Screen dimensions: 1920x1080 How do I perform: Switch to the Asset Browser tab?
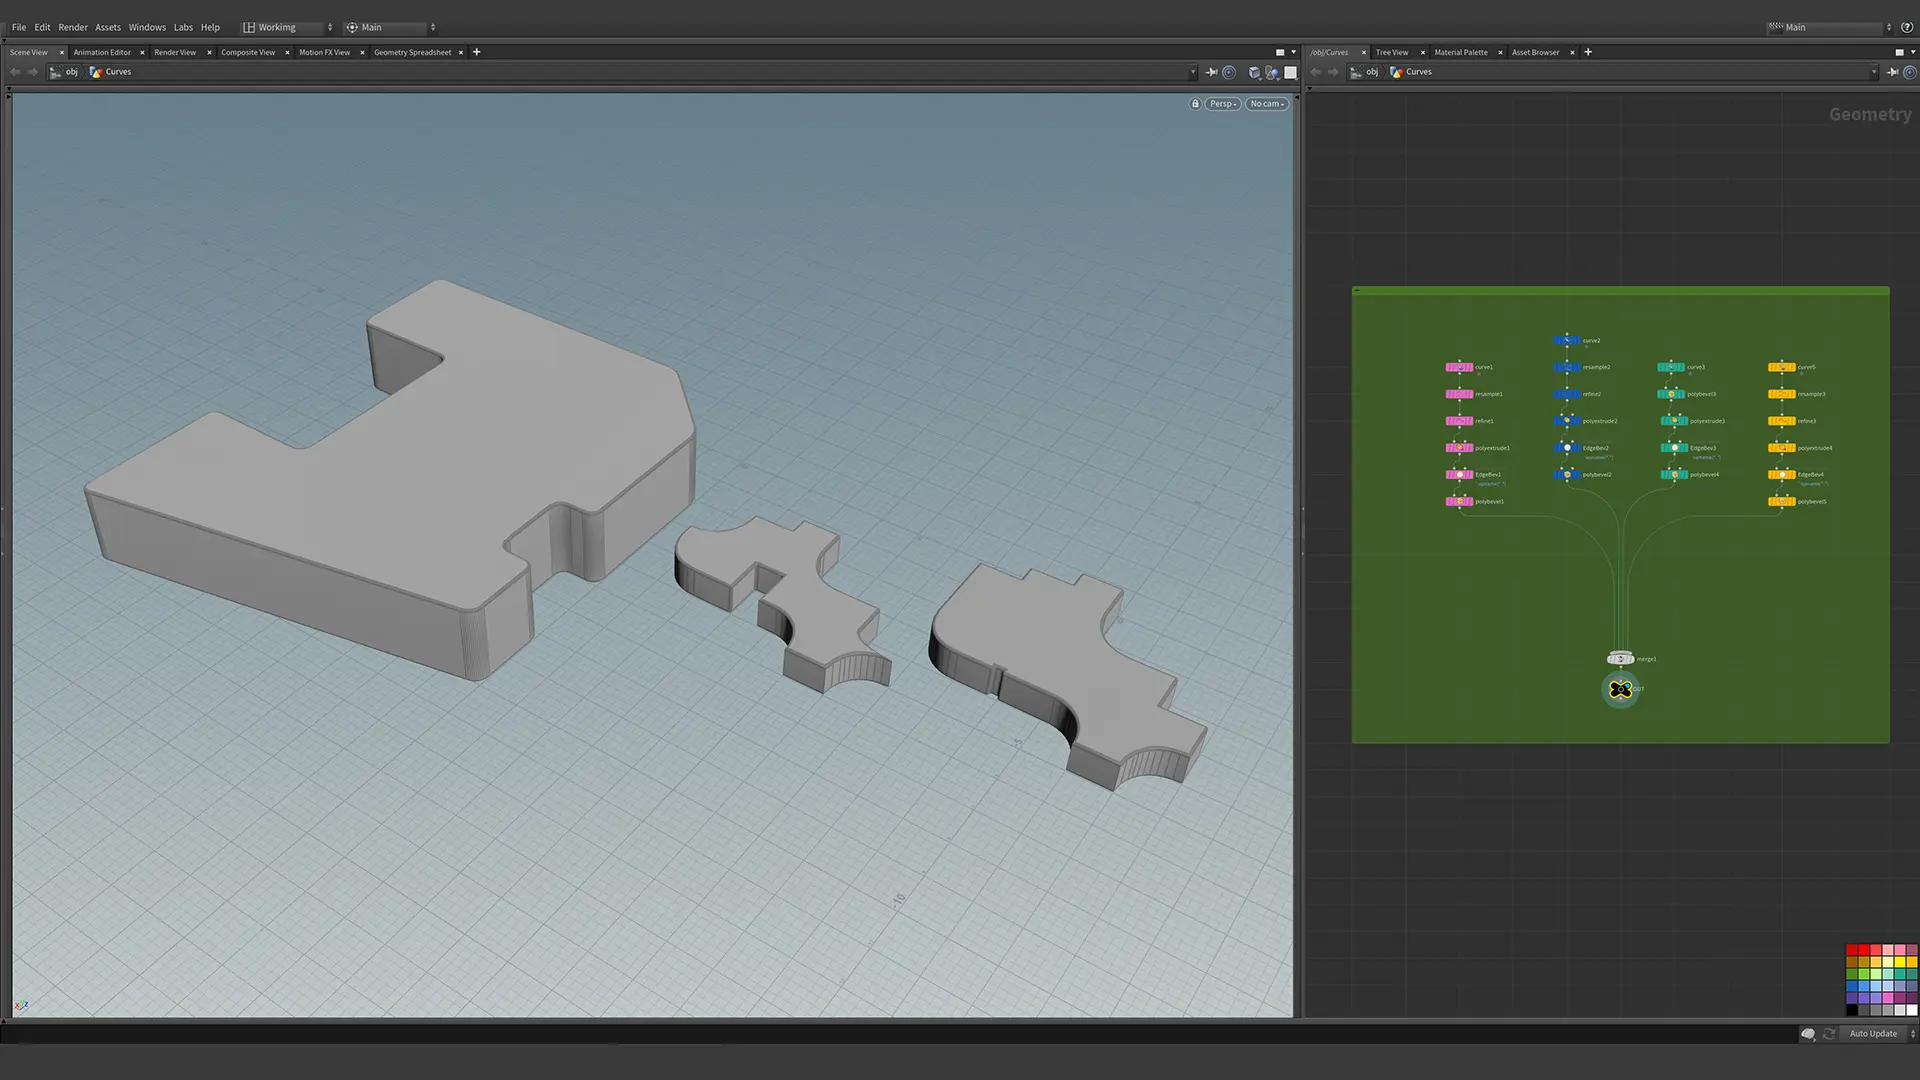[x=1535, y=52]
